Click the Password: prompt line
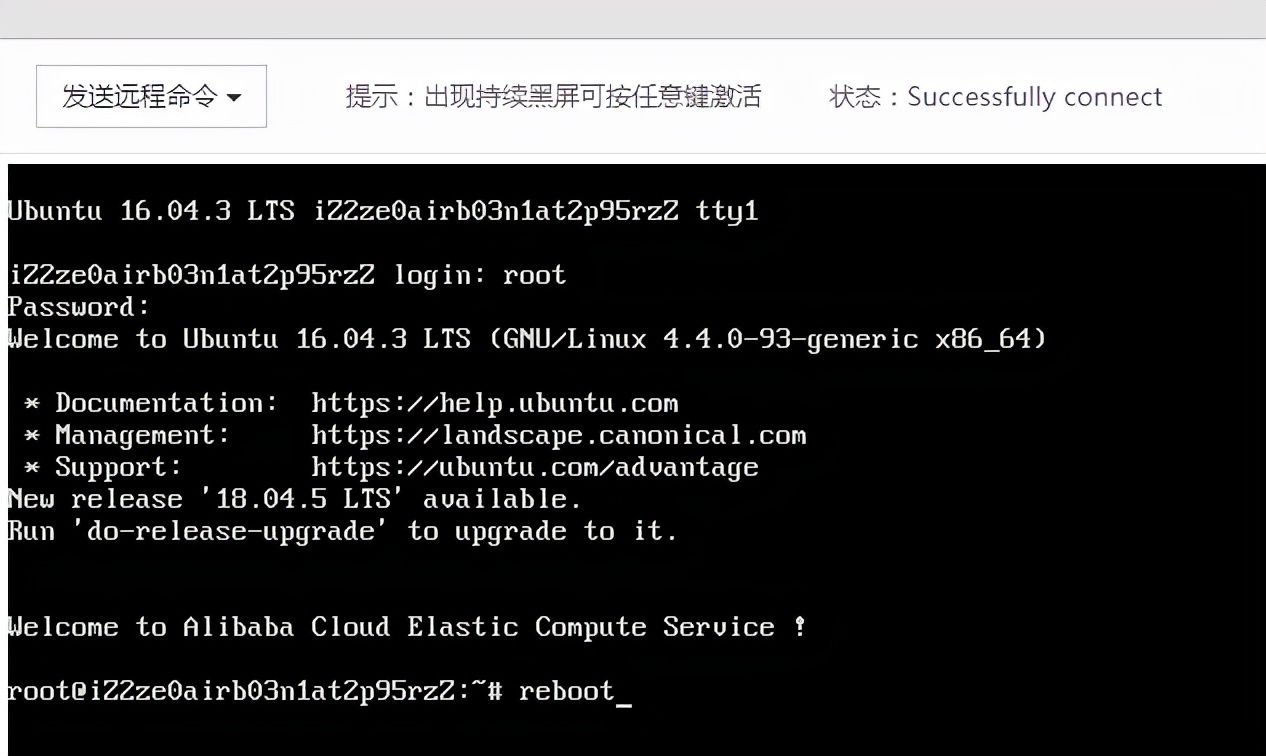This screenshot has width=1266, height=756. pos(79,307)
